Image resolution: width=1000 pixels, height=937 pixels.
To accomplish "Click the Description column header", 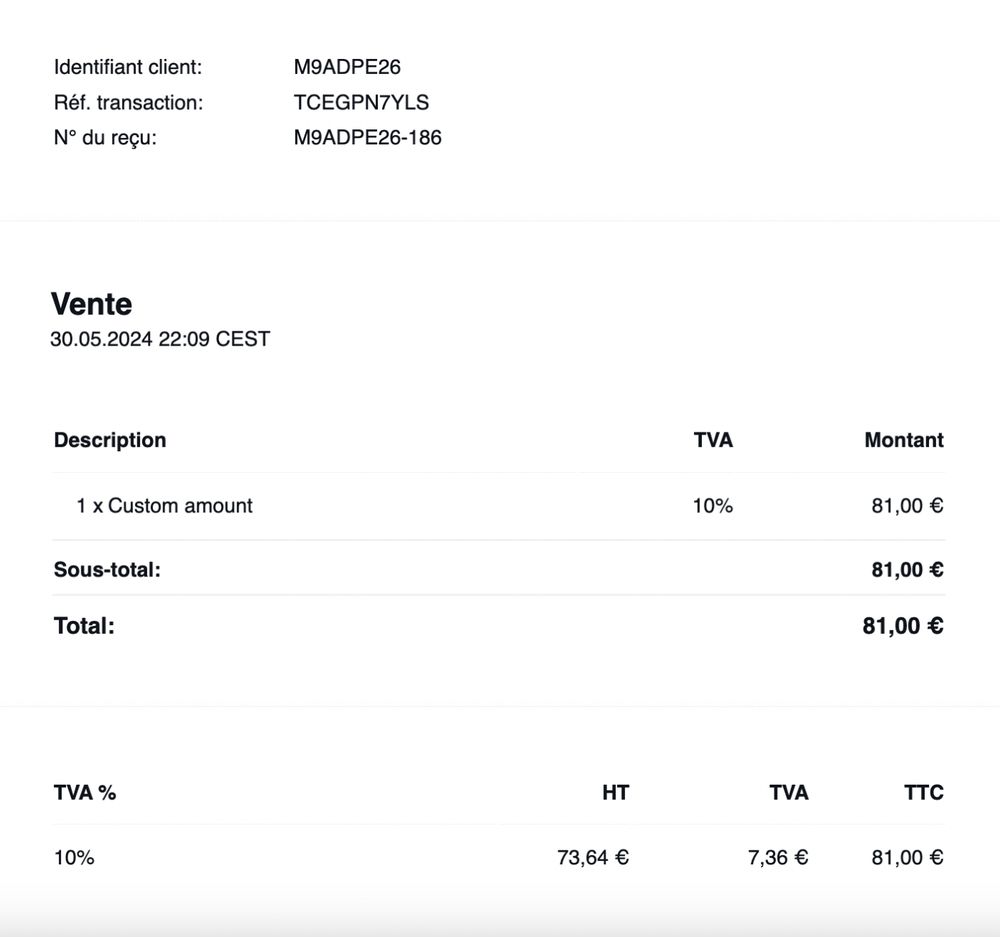I will point(110,440).
